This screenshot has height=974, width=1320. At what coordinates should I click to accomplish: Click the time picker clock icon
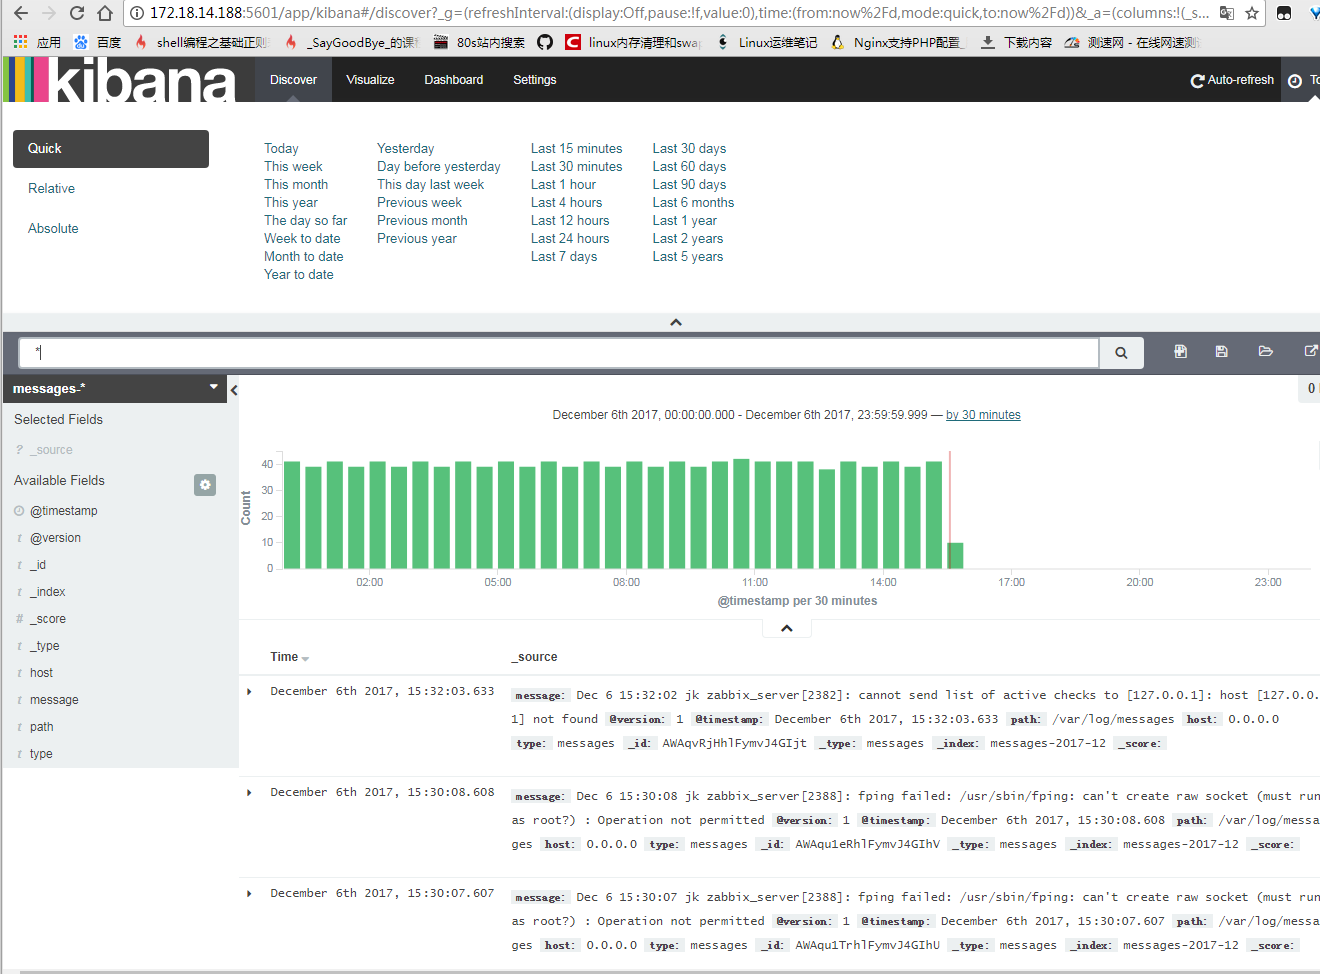tap(1295, 81)
